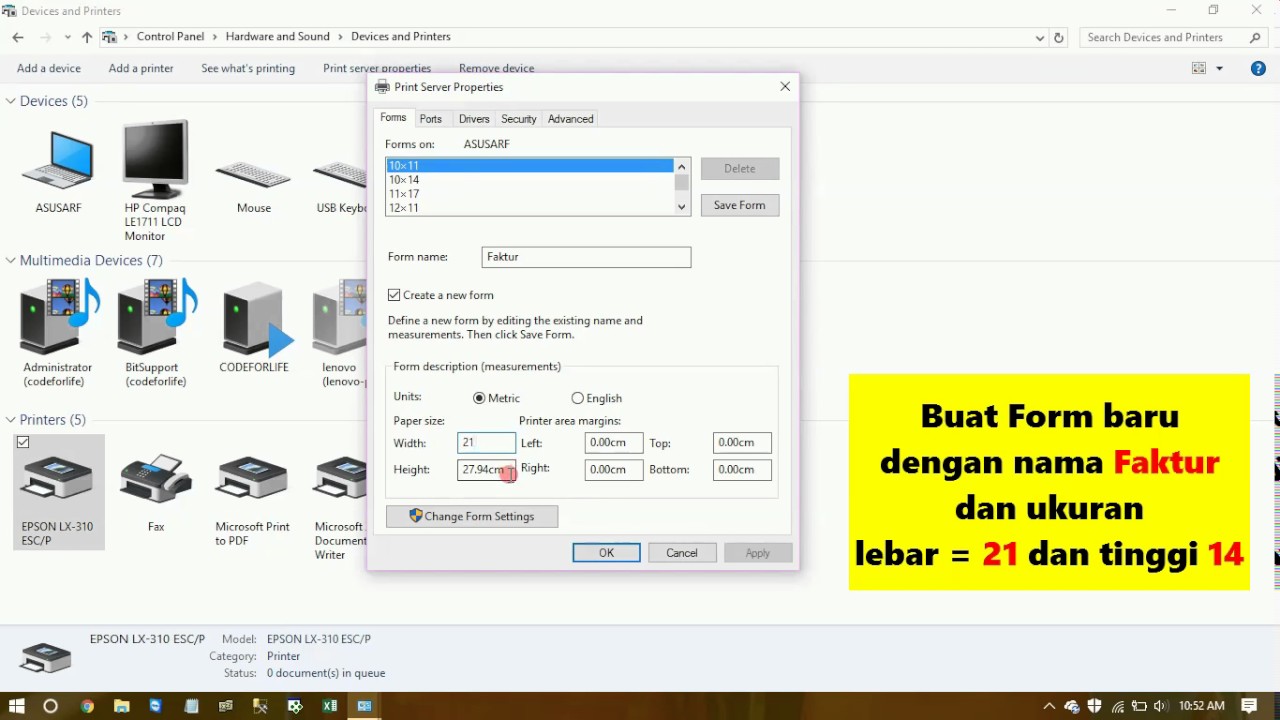The image size is (1280, 720).
Task: Click the OK button
Action: click(606, 553)
